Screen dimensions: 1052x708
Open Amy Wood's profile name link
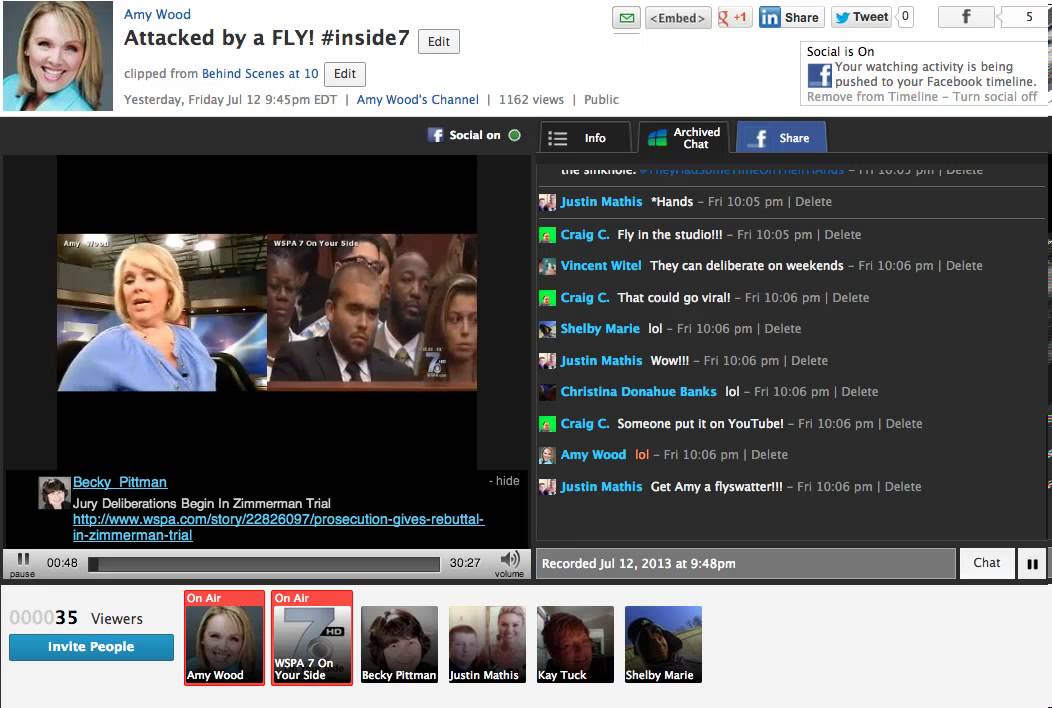click(157, 14)
